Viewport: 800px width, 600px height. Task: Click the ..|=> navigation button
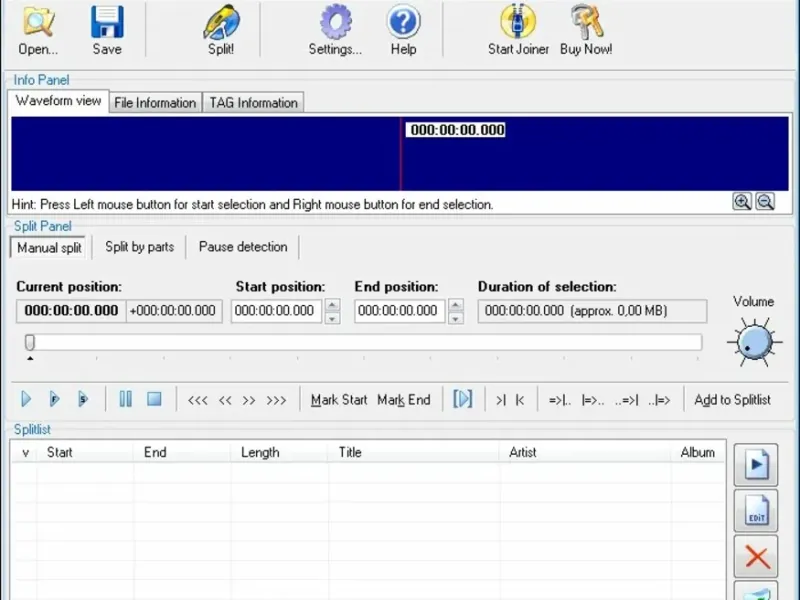coord(659,401)
